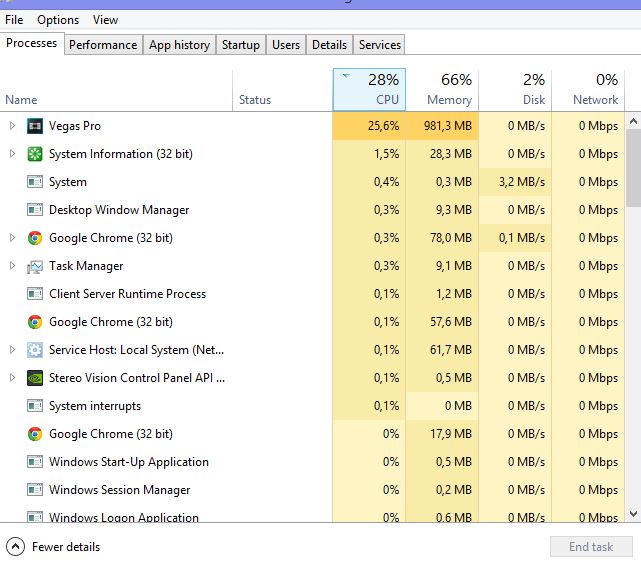The width and height of the screenshot is (641, 564).
Task: Select Windows Session Manager row
Action: tap(312, 490)
